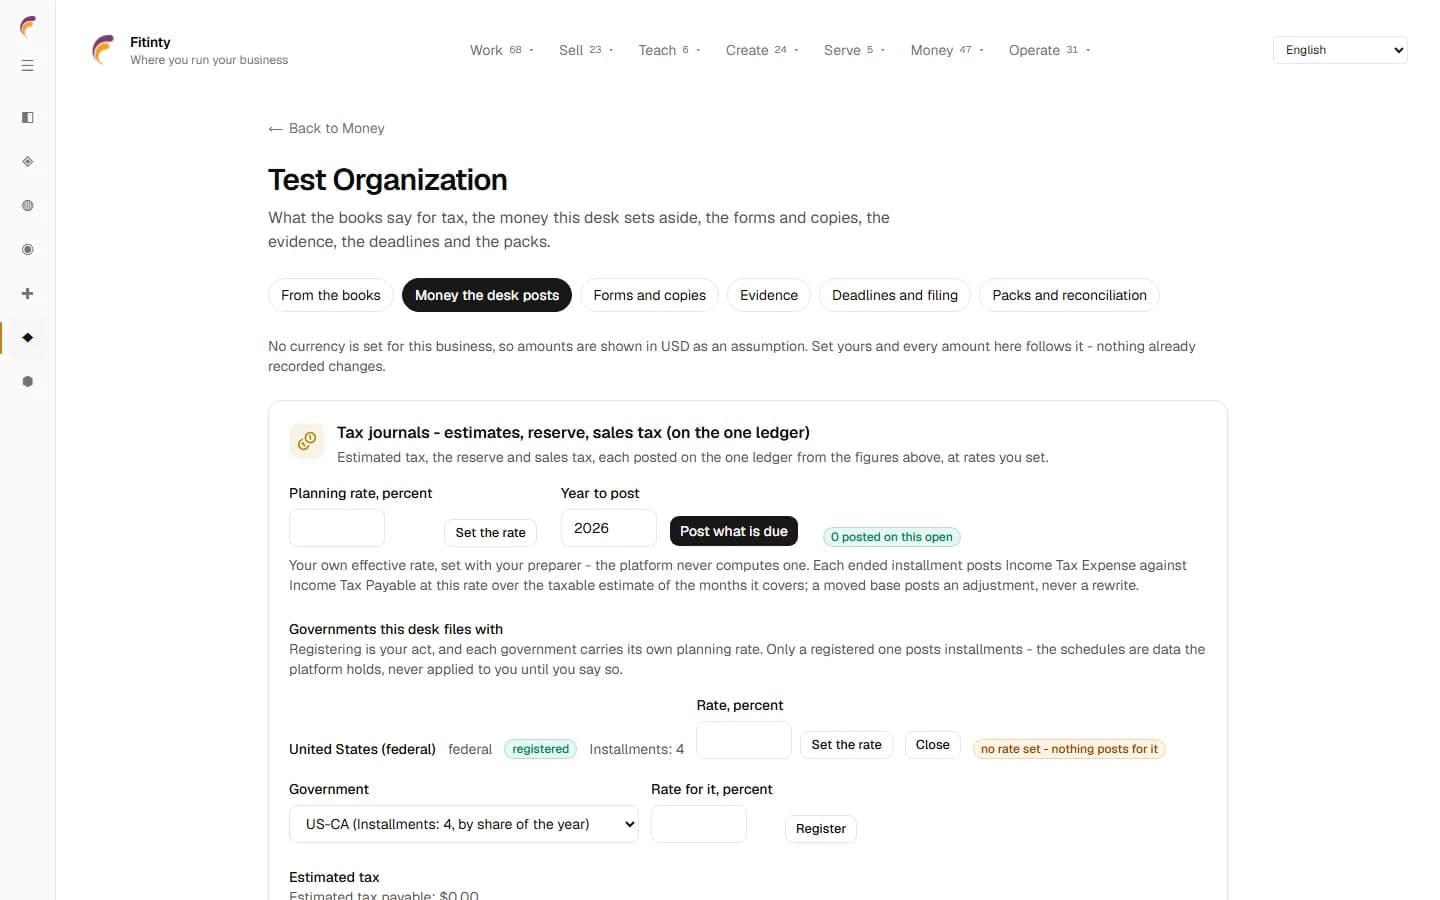Focus the Rate for it percent field
Screen dimensions: 1440x900
(x=699, y=824)
